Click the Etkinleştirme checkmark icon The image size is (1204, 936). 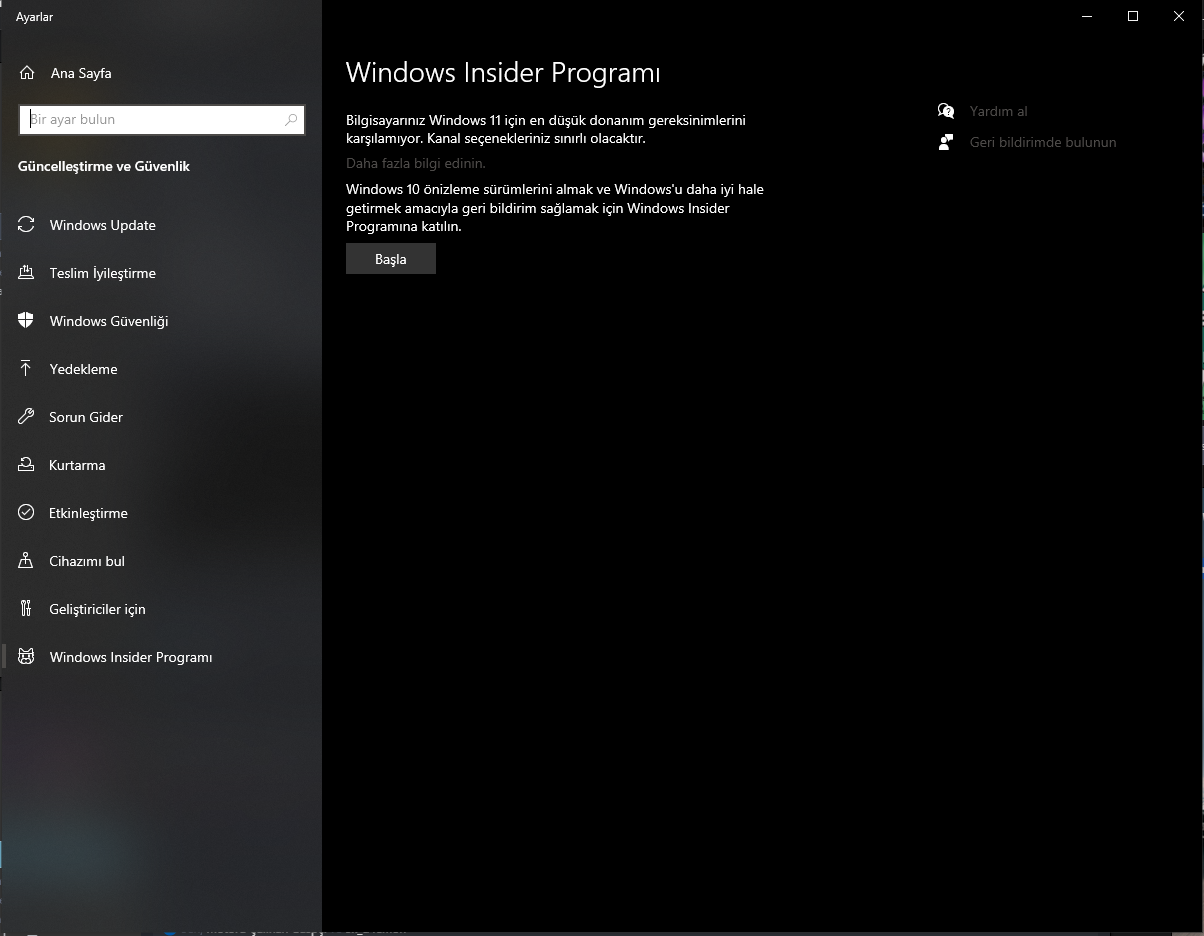(x=27, y=513)
